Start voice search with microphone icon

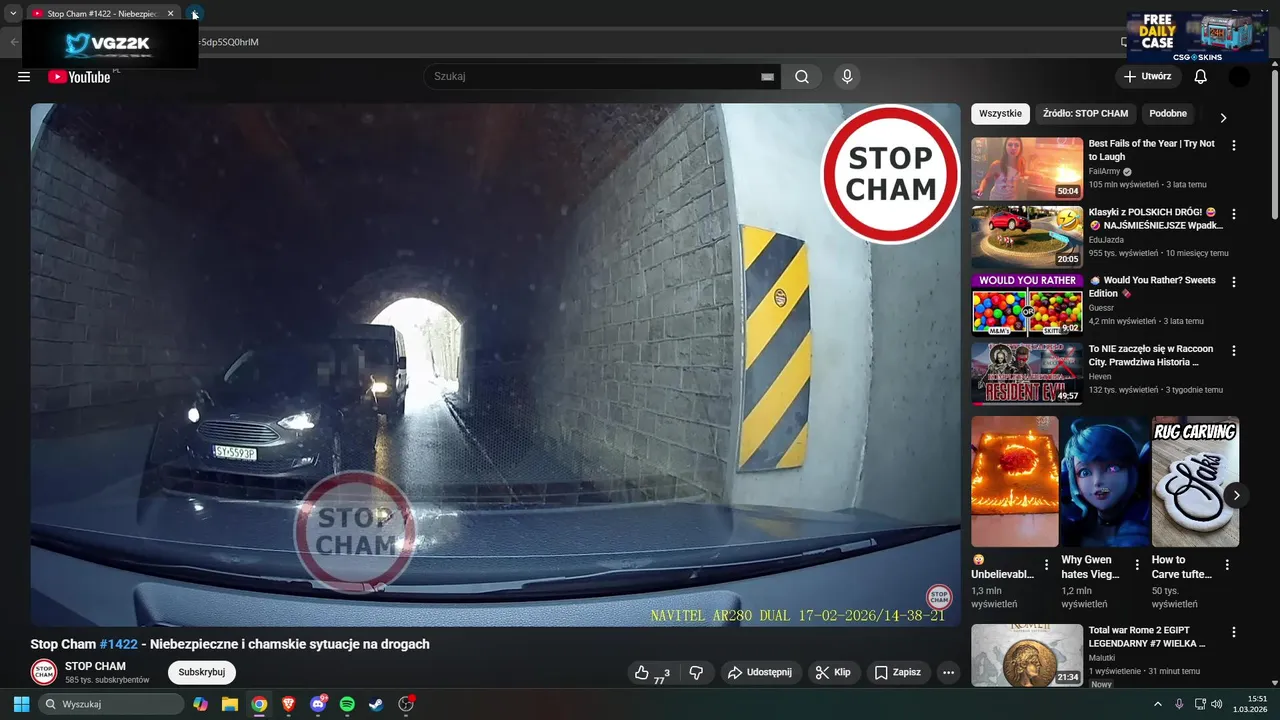(847, 77)
